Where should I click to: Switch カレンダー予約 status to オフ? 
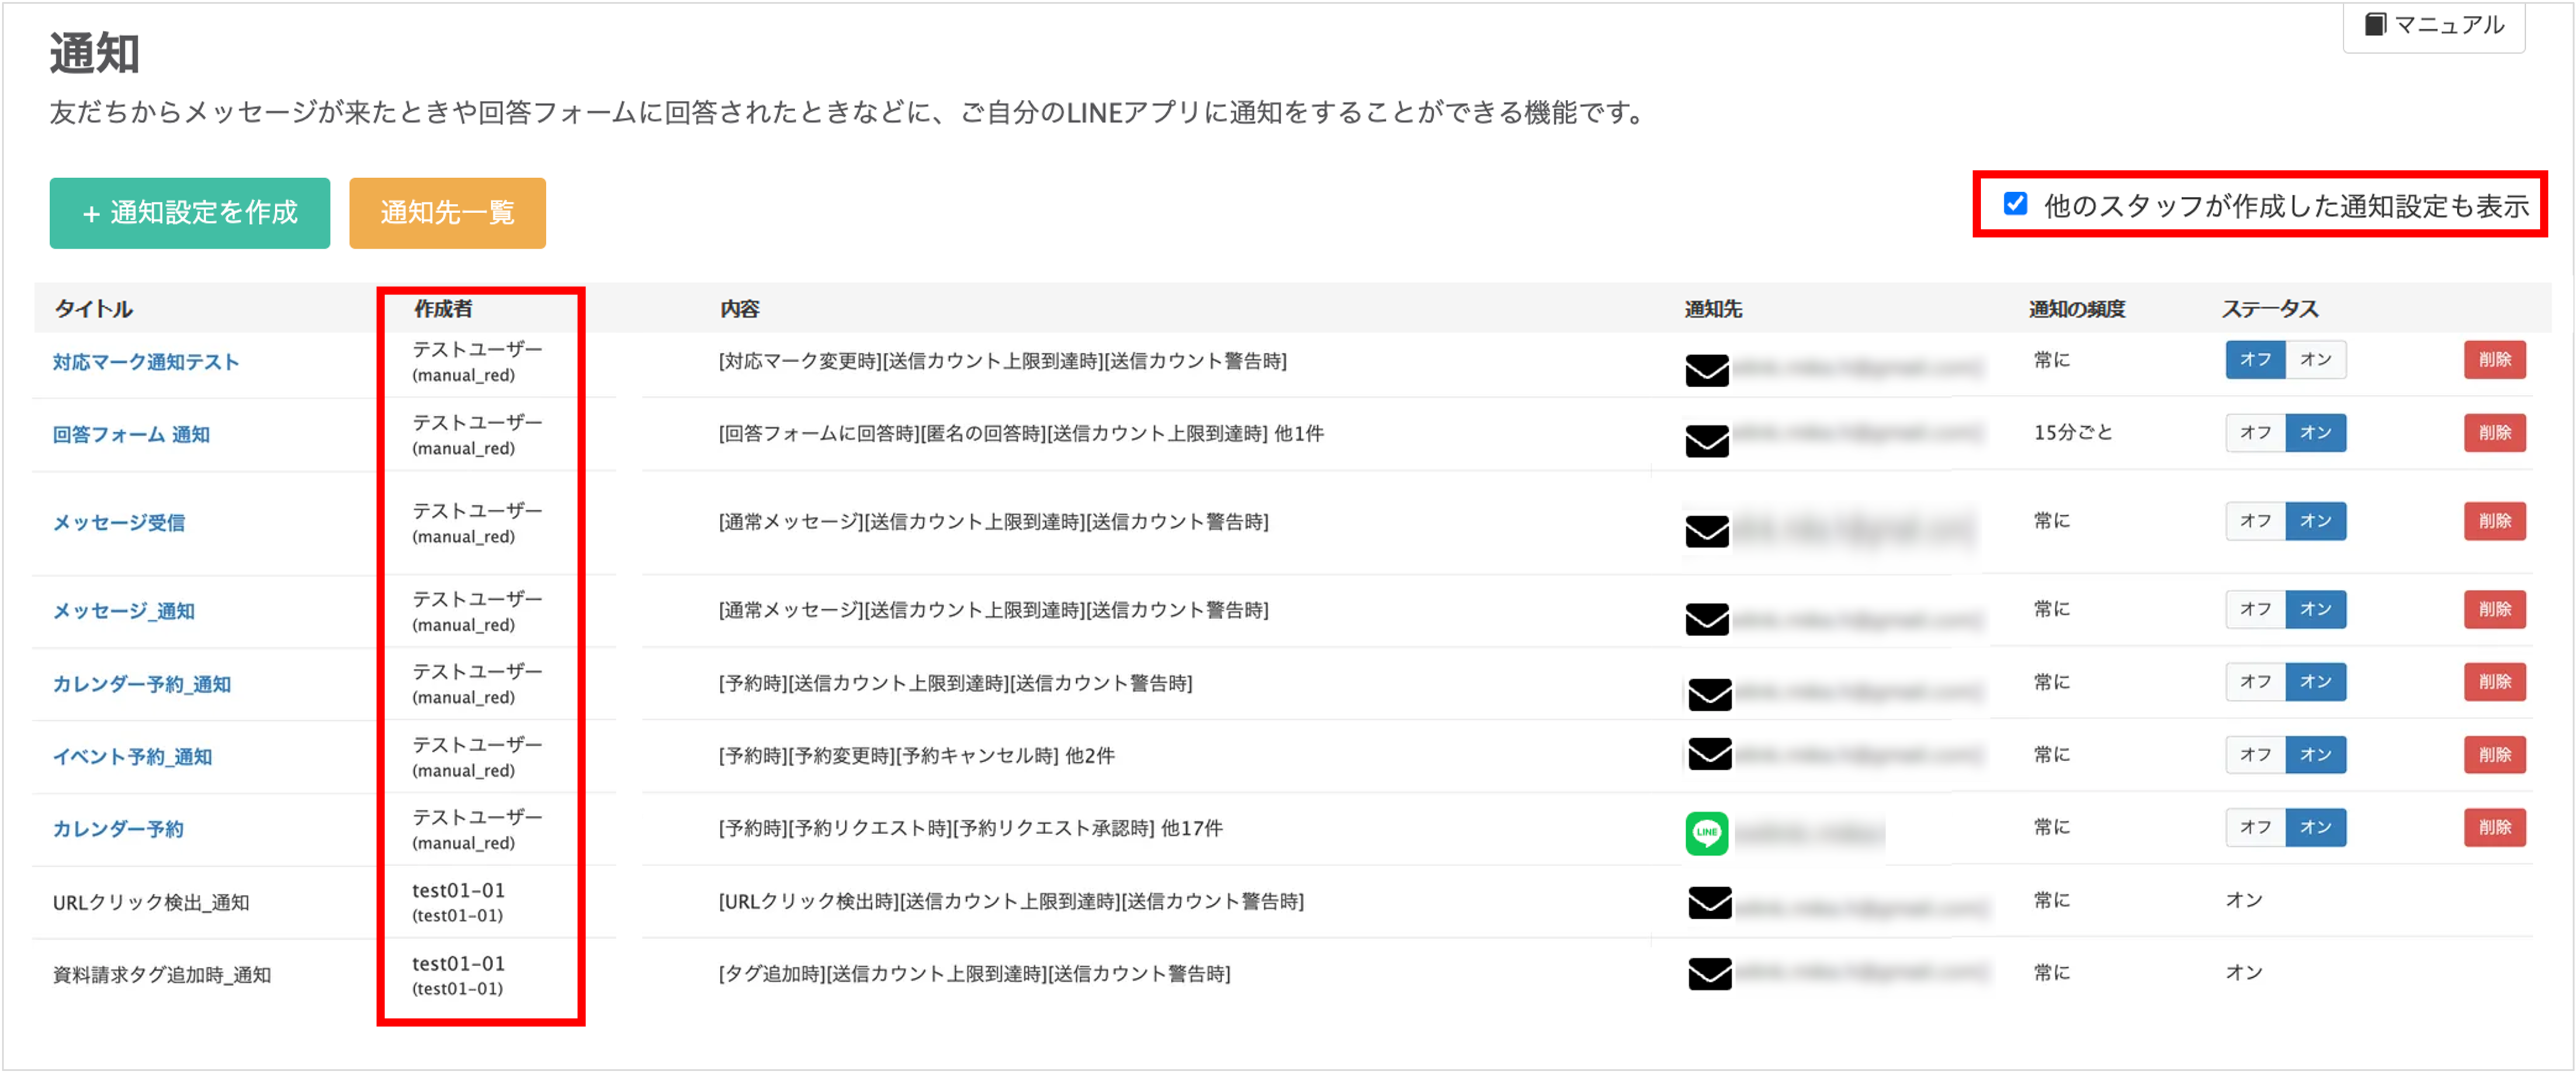click(2256, 827)
